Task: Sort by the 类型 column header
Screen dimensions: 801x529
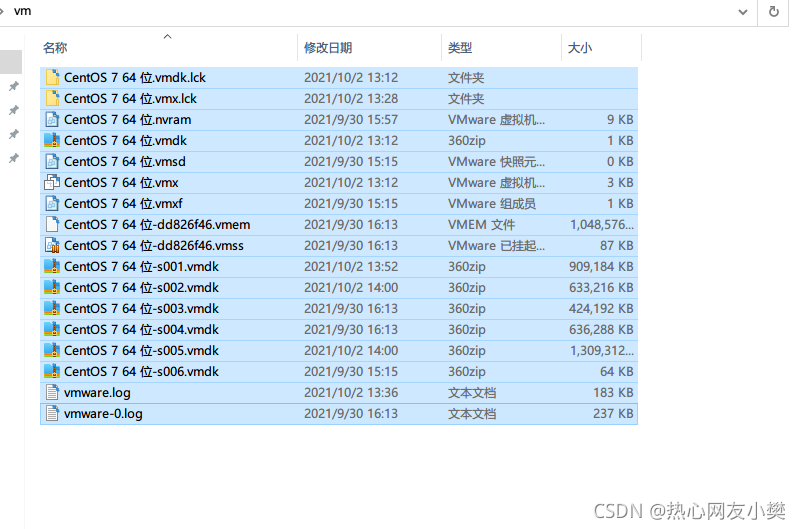Action: [x=460, y=48]
